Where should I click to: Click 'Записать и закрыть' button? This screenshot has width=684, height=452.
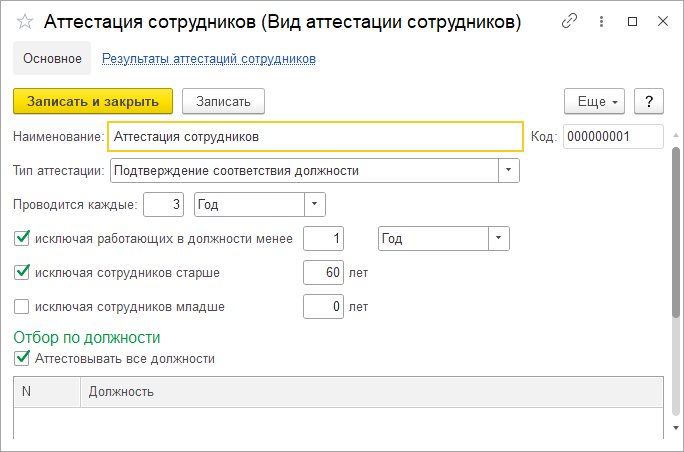(x=93, y=101)
